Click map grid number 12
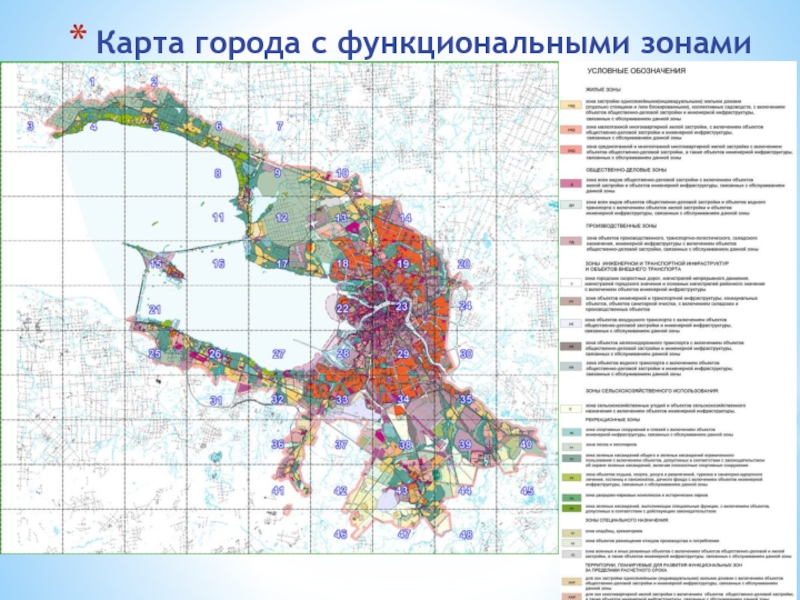This screenshot has height=600, width=800. click(x=282, y=218)
